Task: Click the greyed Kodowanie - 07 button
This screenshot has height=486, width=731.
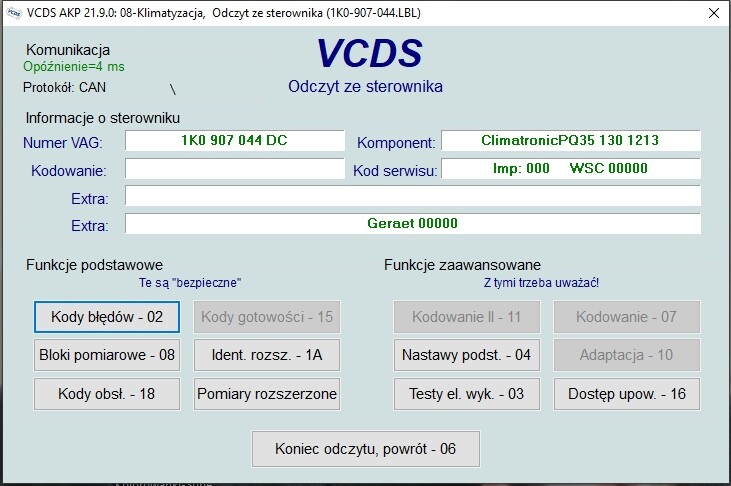Action: pos(627,317)
